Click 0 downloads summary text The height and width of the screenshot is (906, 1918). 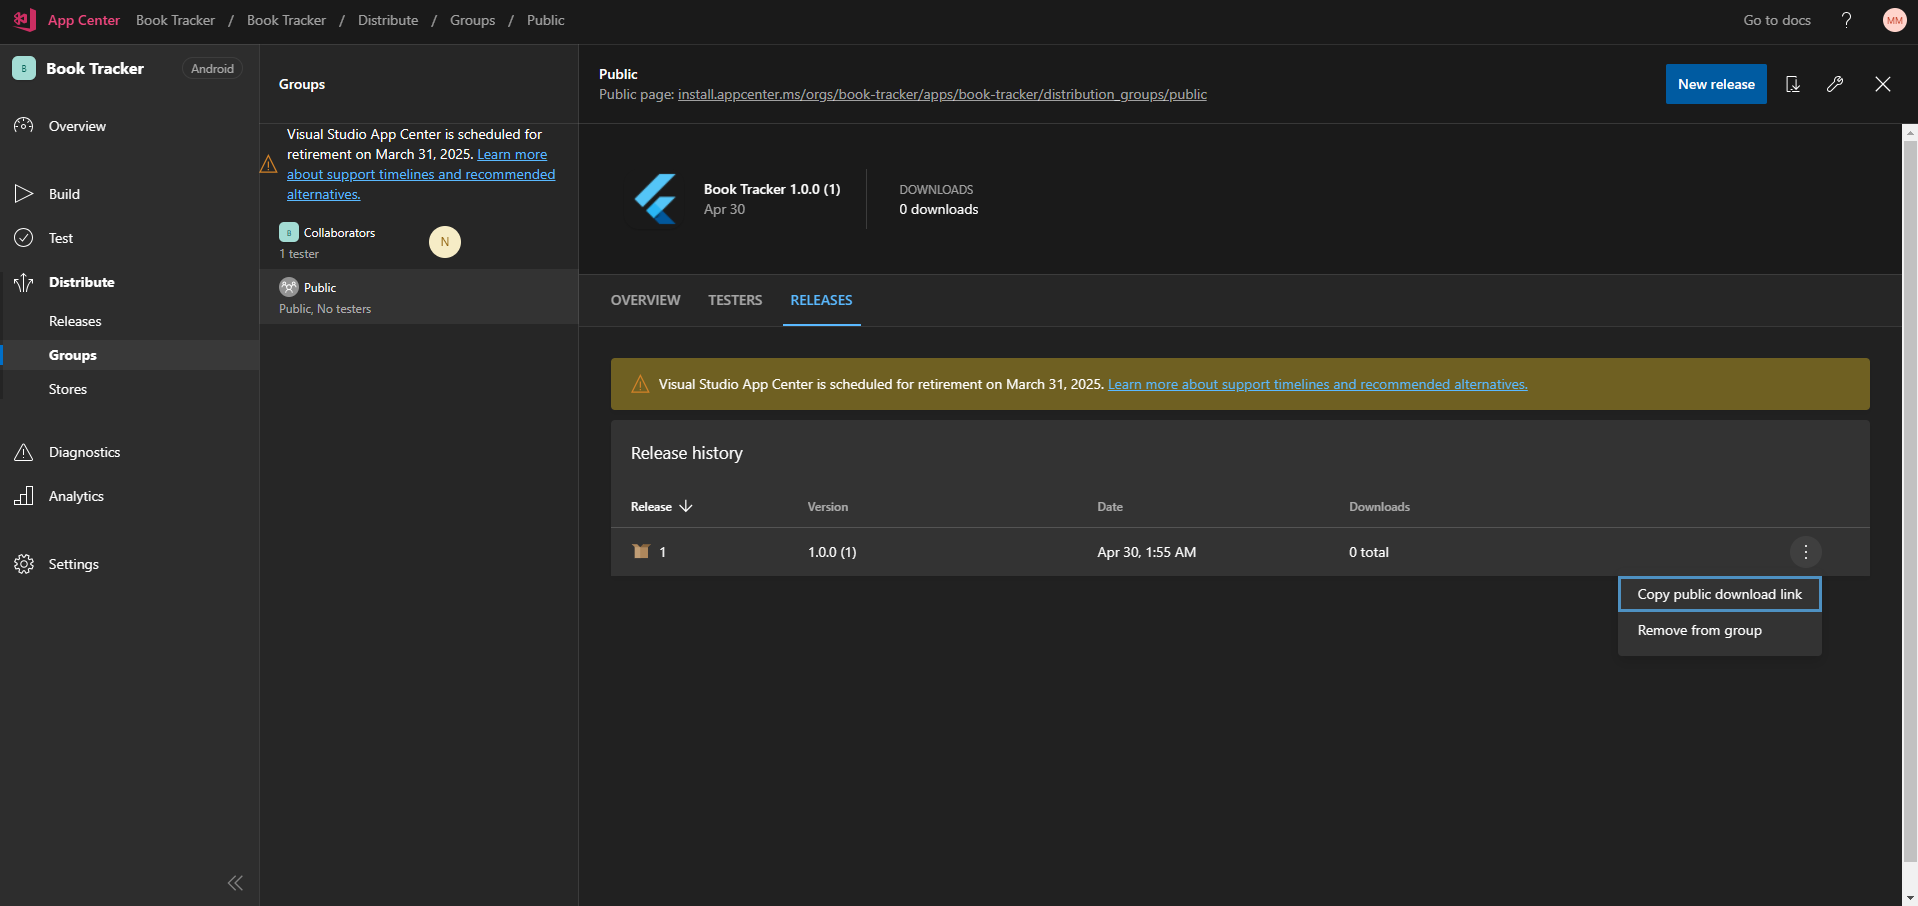tap(939, 209)
